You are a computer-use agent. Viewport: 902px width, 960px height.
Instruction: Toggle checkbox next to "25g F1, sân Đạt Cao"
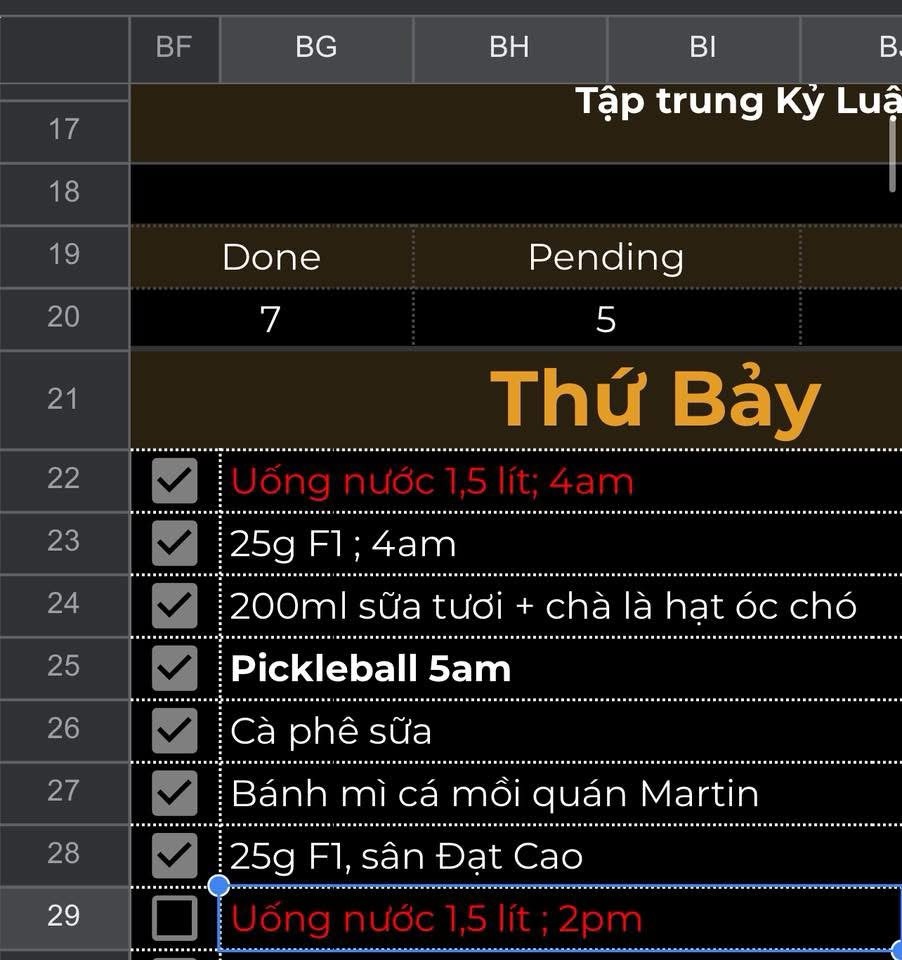click(x=175, y=855)
